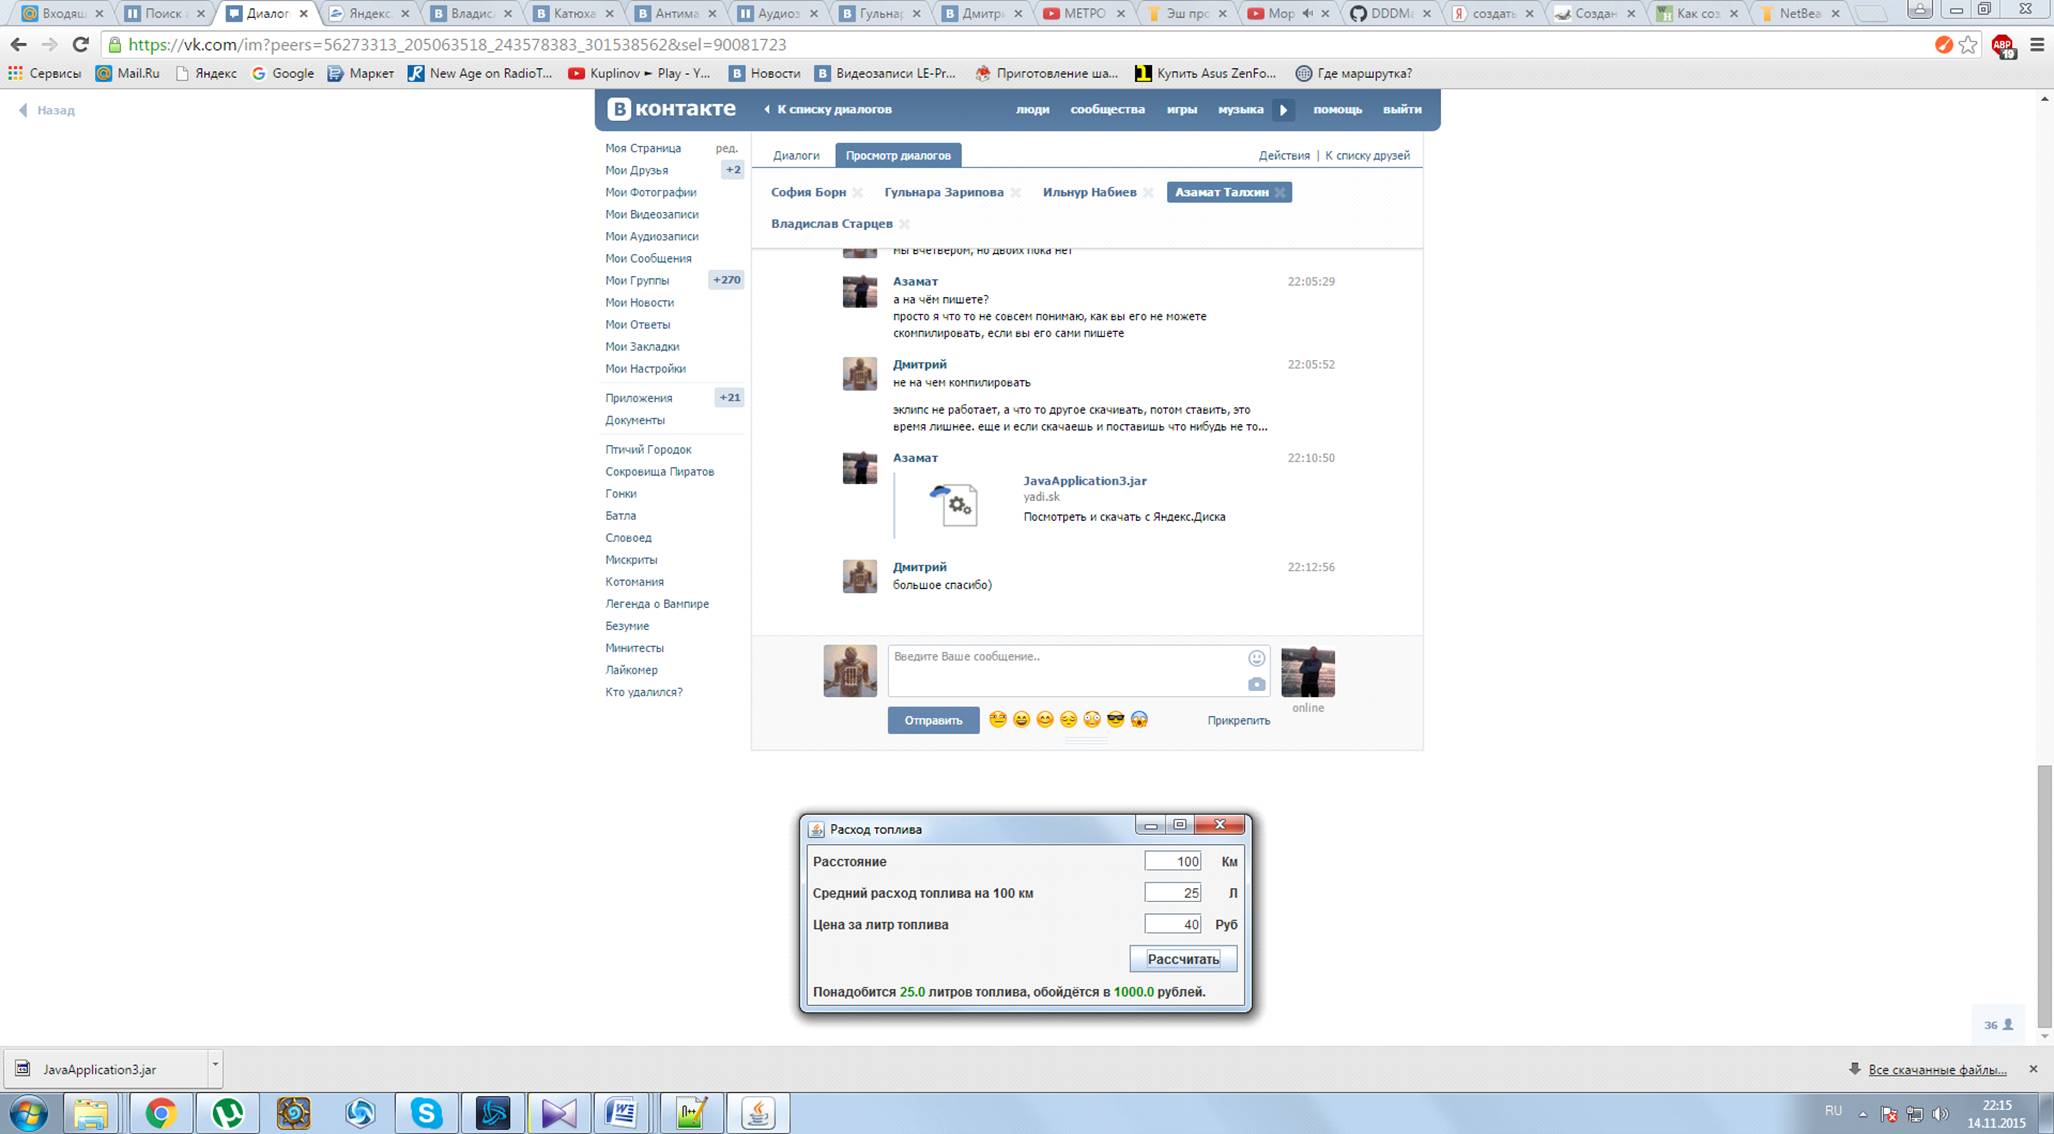Click the Chrome bookmark star icon
The width and height of the screenshot is (2054, 1134).
click(1968, 45)
